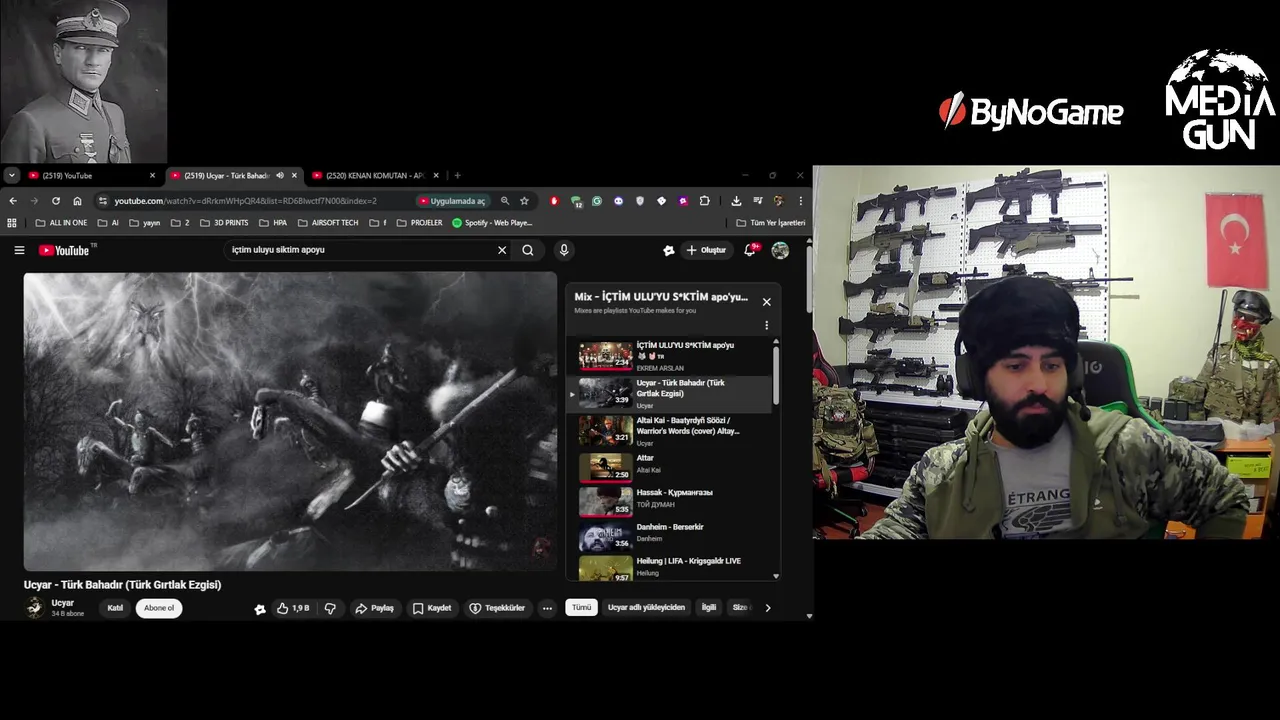
Task: Open the Chrome apps grid shortcut
Action: point(12,223)
